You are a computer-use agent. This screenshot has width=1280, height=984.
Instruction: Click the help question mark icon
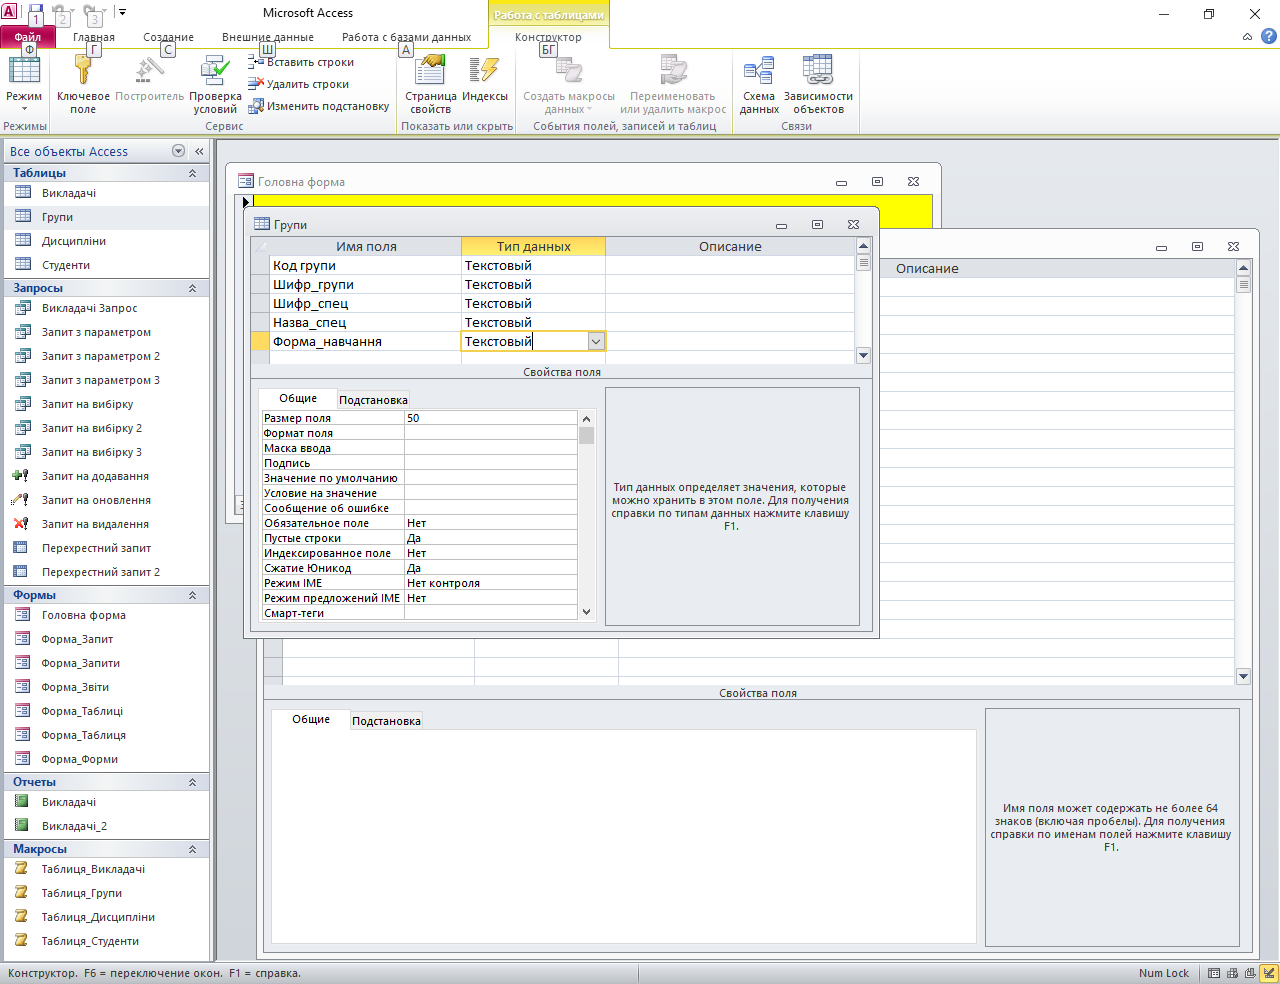pos(1269,37)
